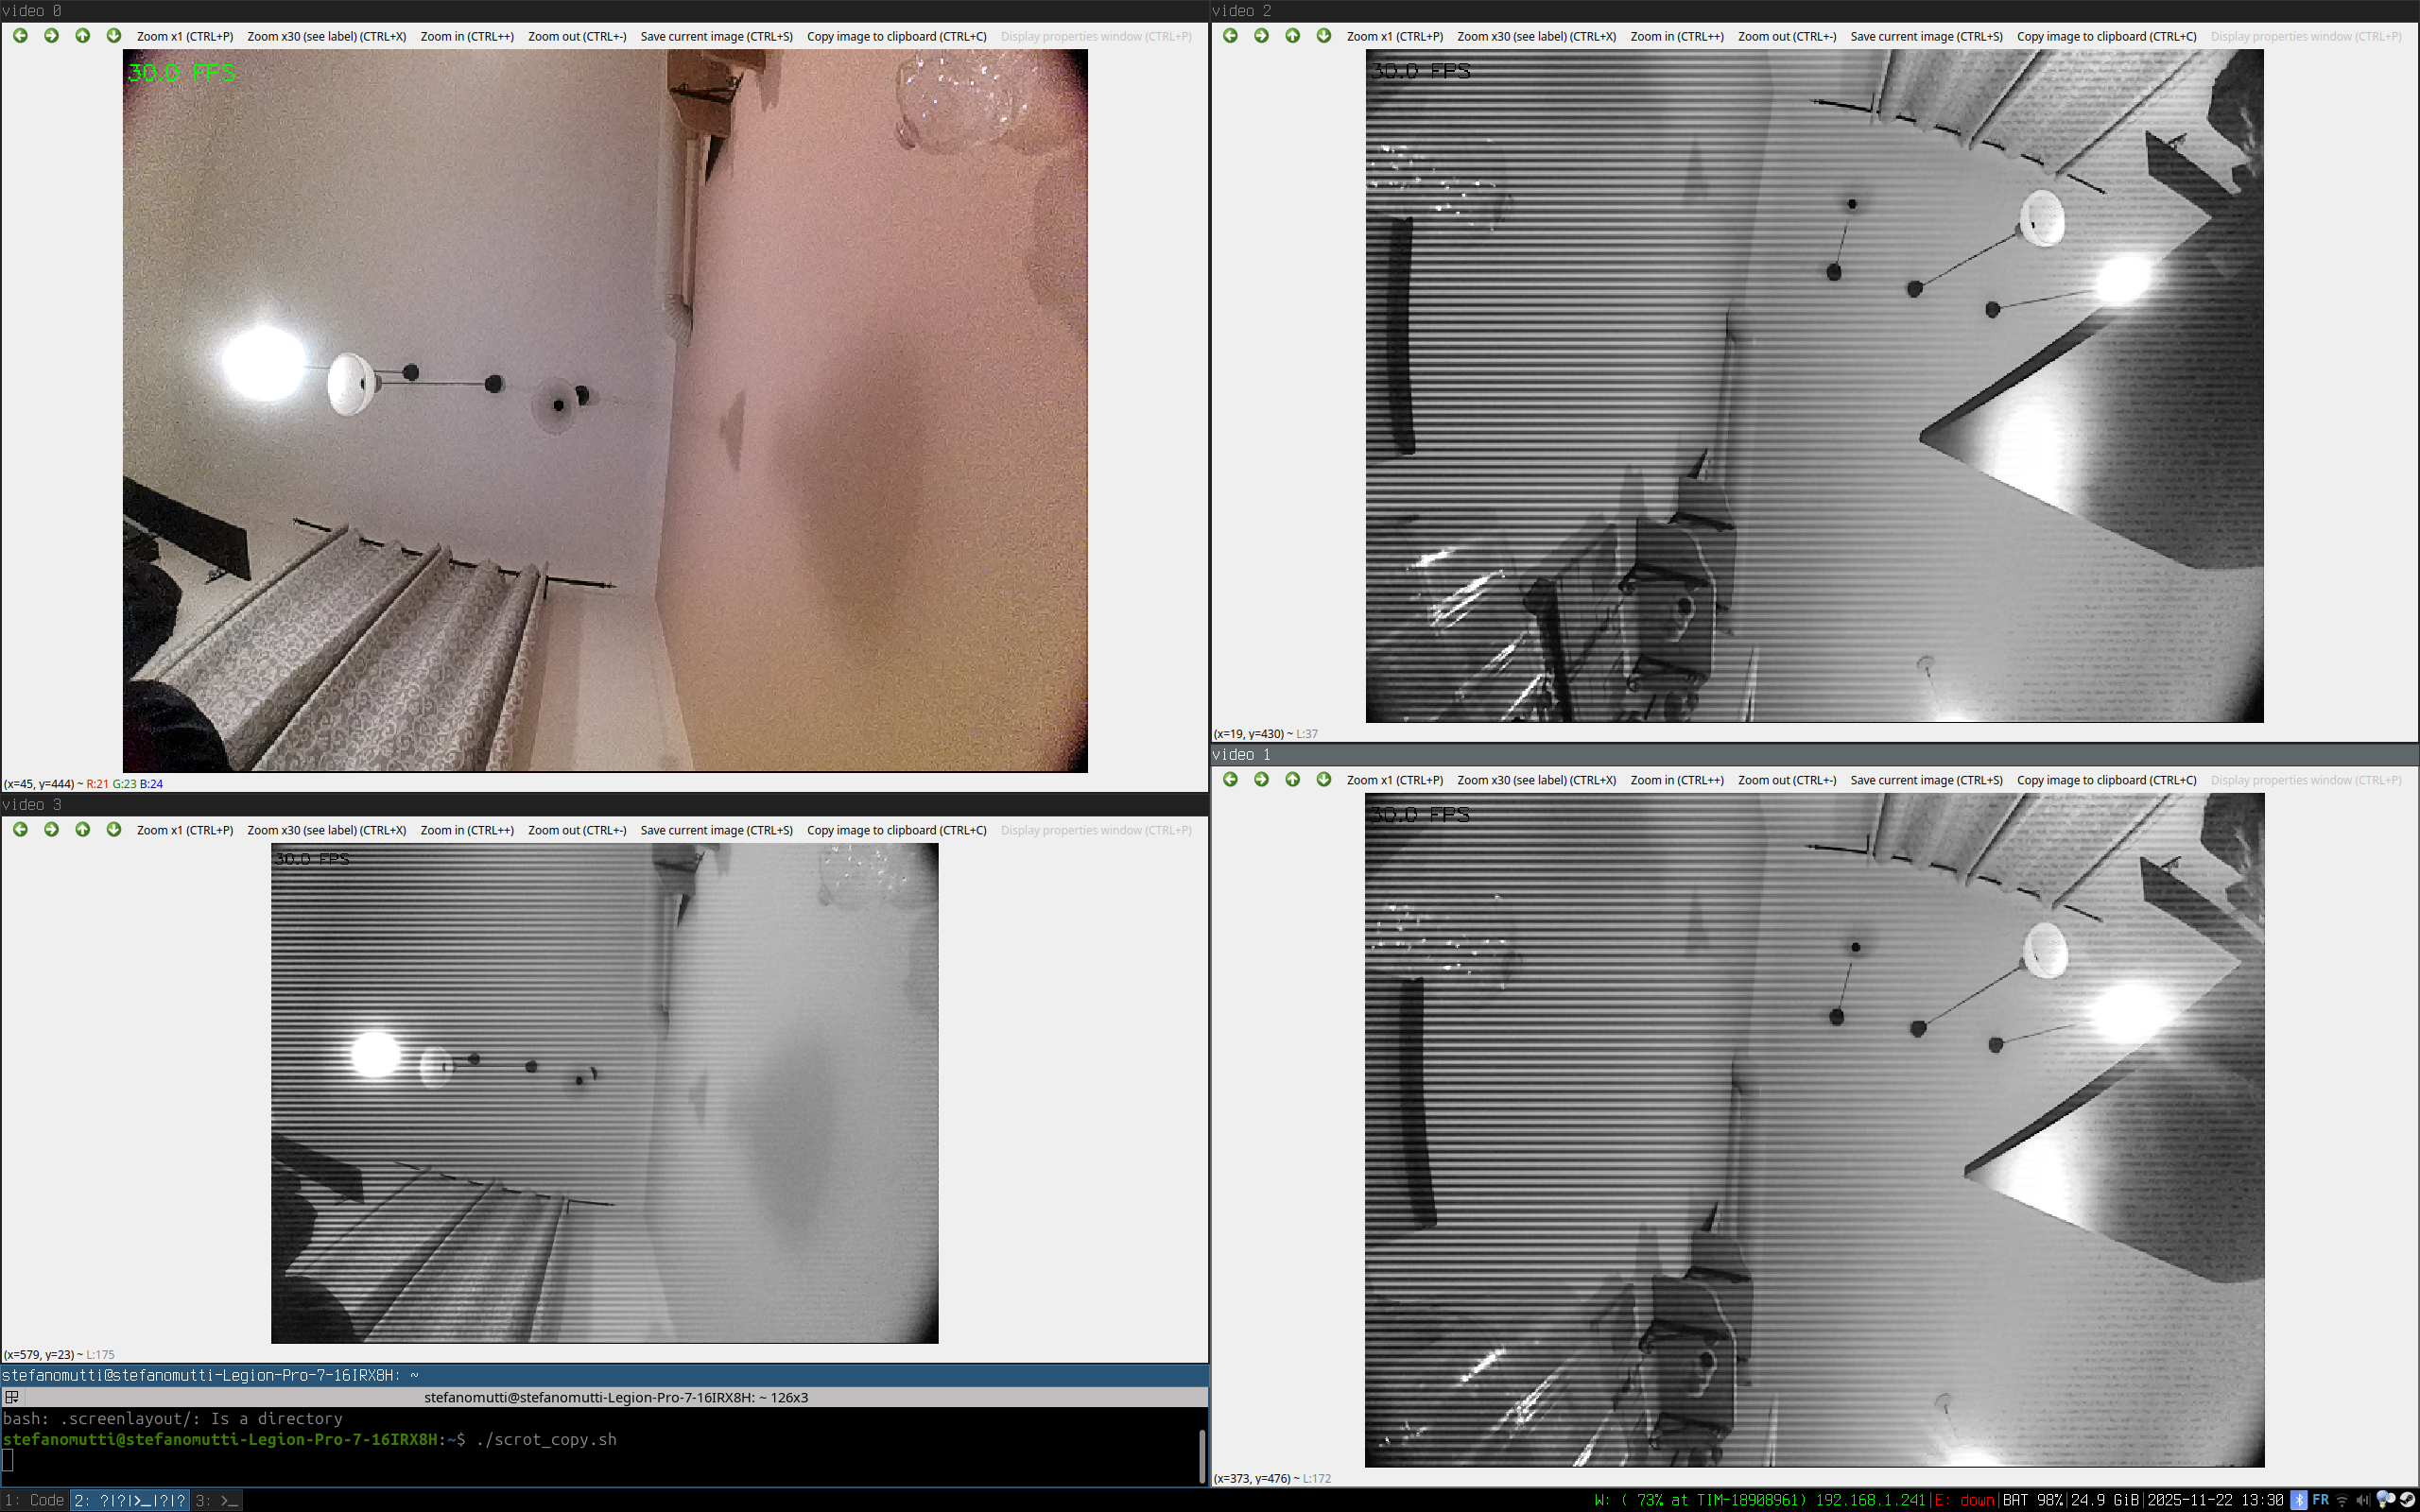This screenshot has width=2420, height=1512.
Task: Click Zoom out in video 1 toolbar
Action: (1786, 780)
